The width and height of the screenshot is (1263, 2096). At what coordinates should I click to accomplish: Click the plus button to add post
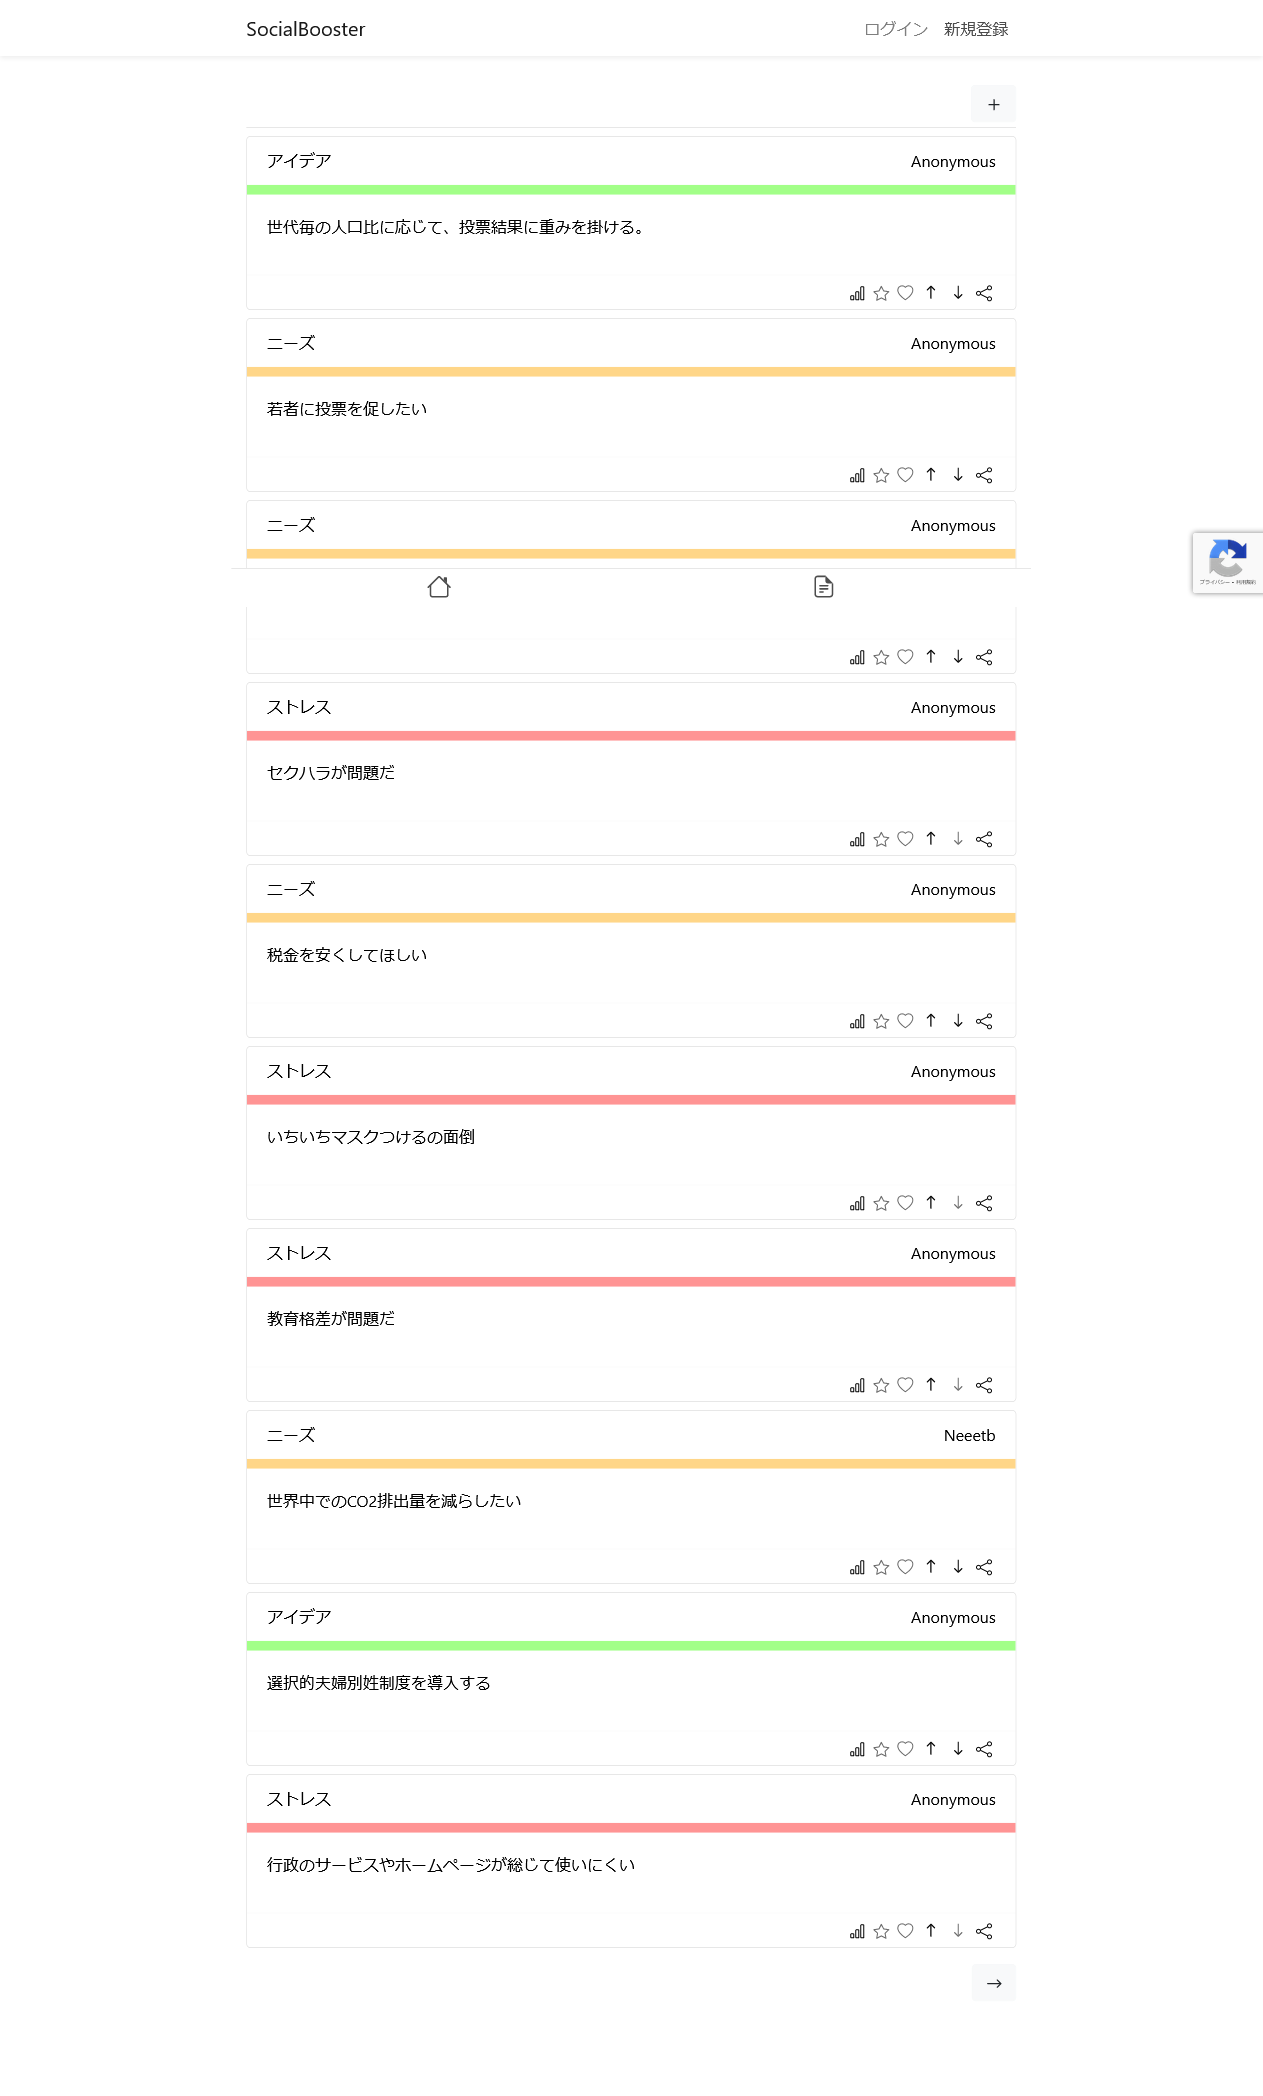(993, 104)
